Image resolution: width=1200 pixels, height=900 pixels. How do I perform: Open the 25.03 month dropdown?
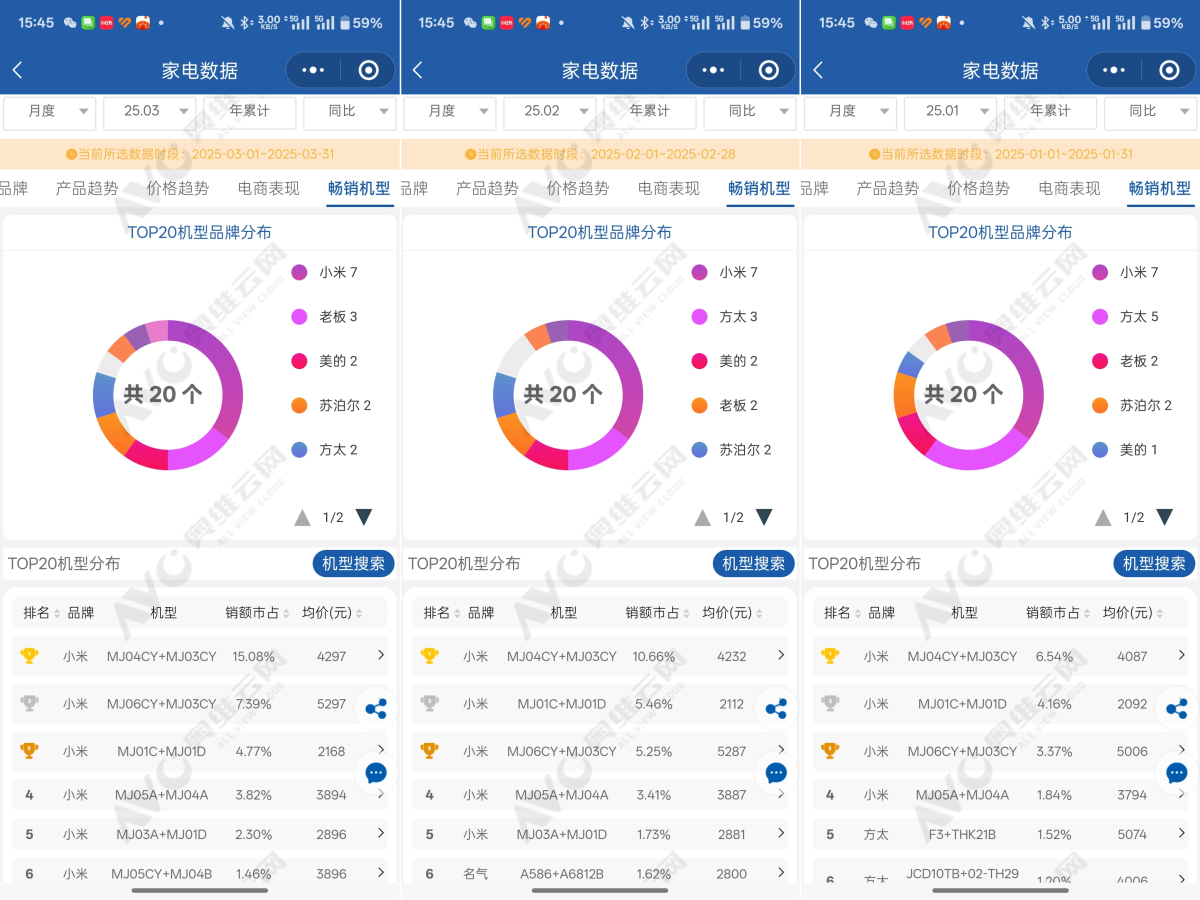(x=150, y=111)
